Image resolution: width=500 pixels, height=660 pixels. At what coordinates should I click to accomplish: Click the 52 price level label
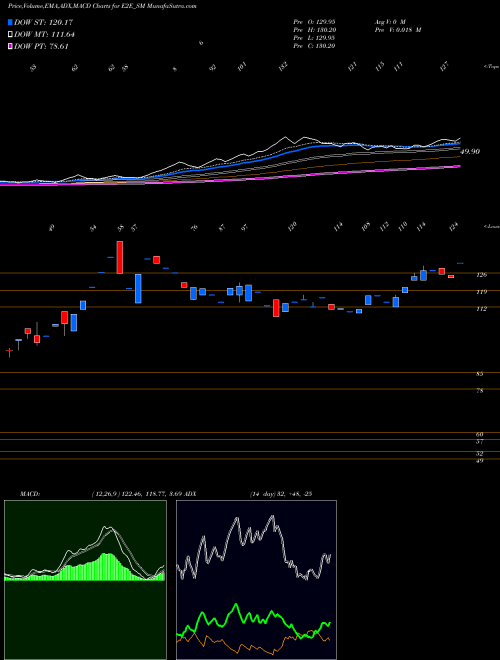[x=479, y=454]
